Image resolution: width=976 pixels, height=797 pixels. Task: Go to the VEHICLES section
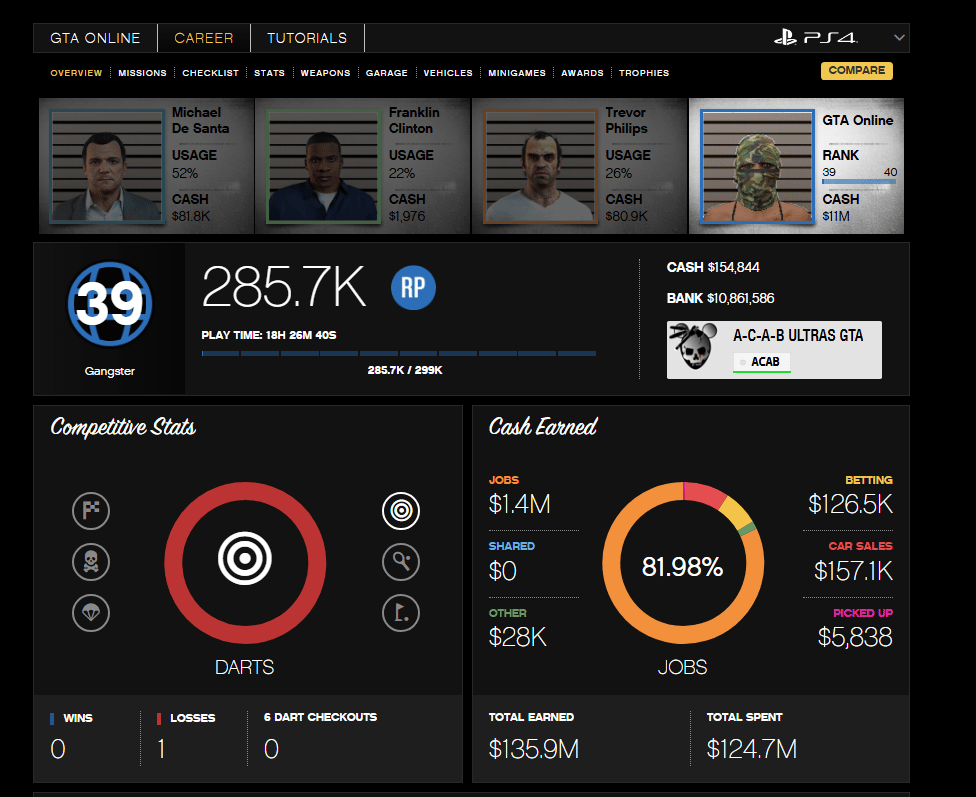point(448,73)
